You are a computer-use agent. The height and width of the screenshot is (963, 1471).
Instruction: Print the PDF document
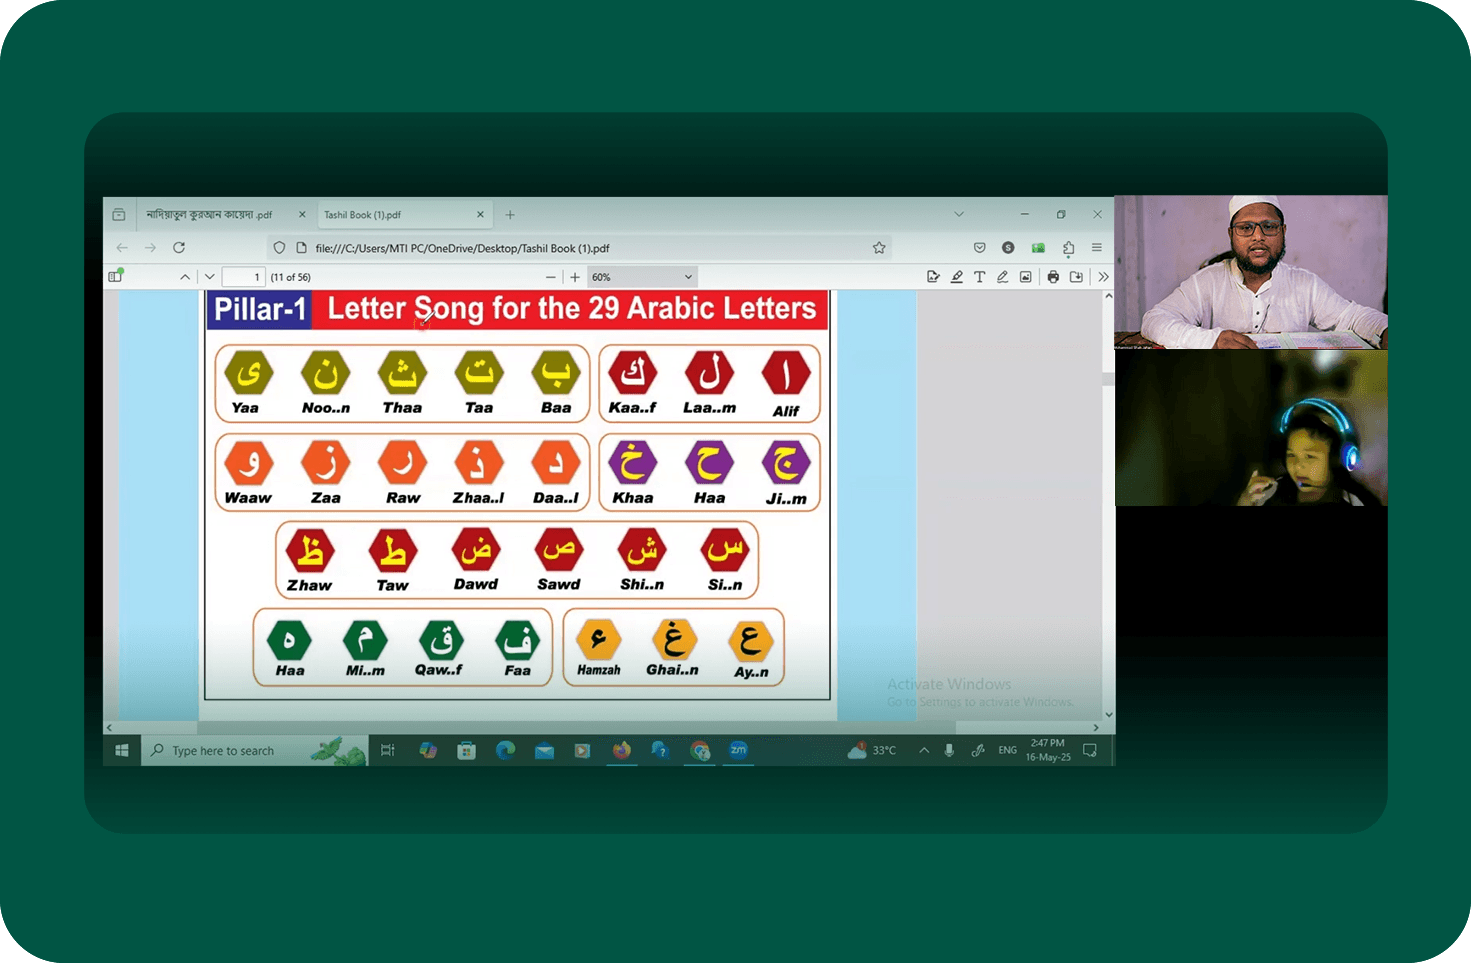point(1053,277)
